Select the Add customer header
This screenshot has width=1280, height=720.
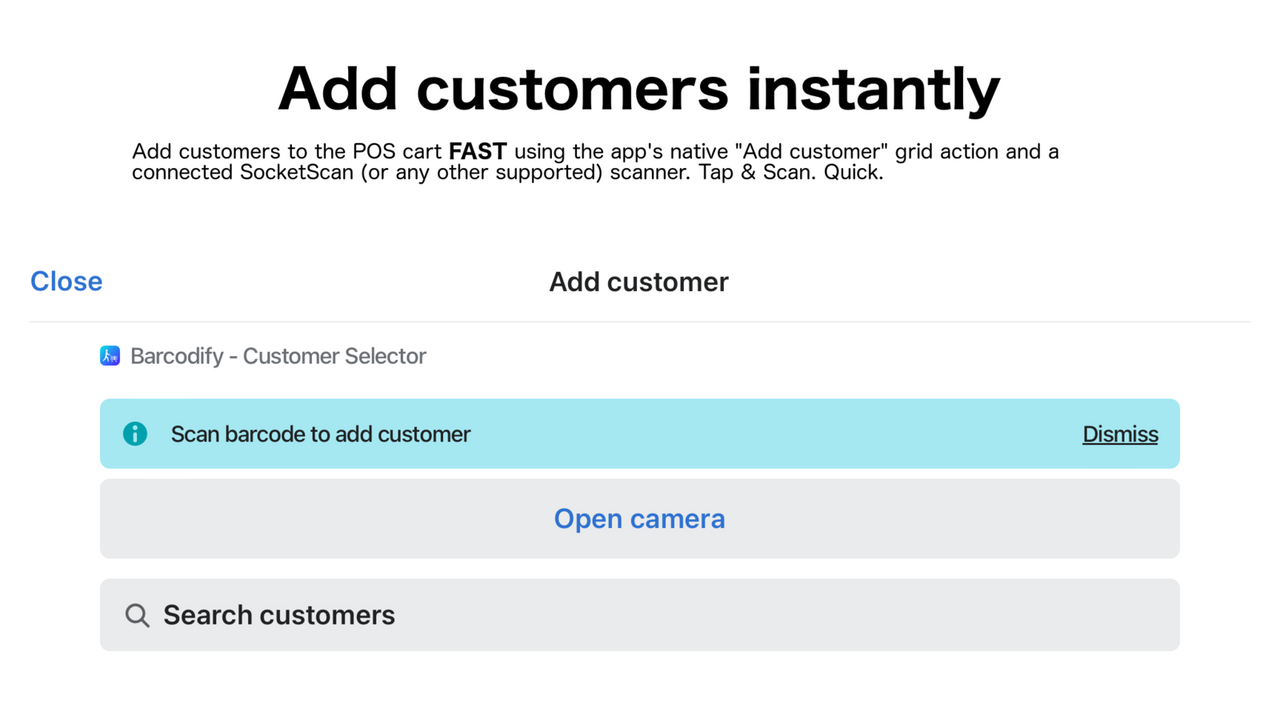[x=639, y=281]
